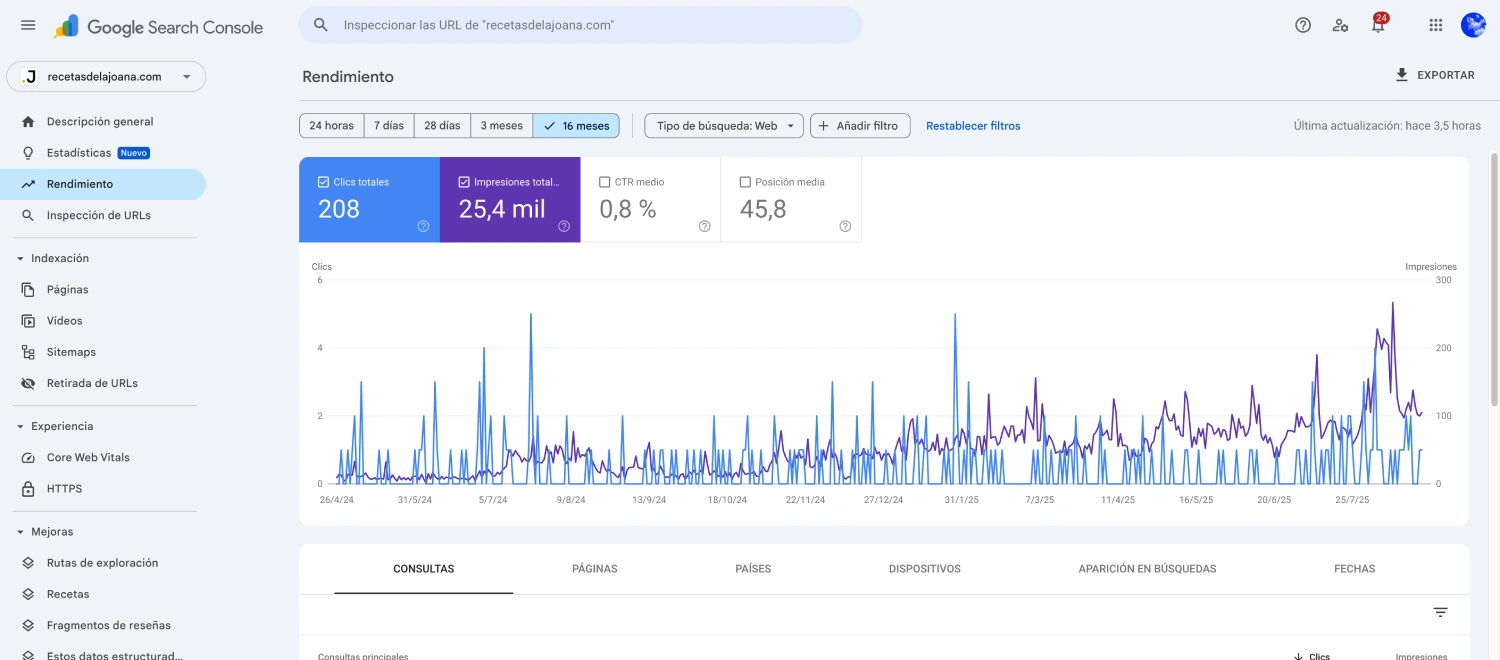Open the notifications bell with 24 badge
This screenshot has width=1500, height=660.
point(1379,24)
